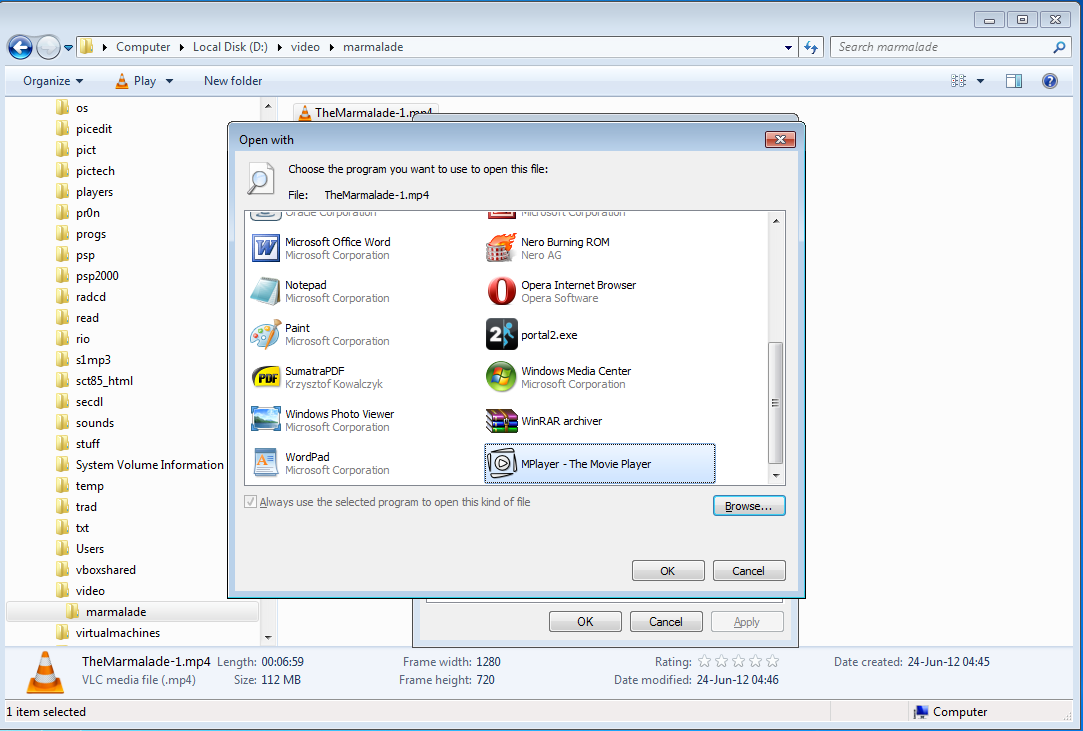Open the Play dropdown arrow
1083x731 pixels.
point(169,81)
